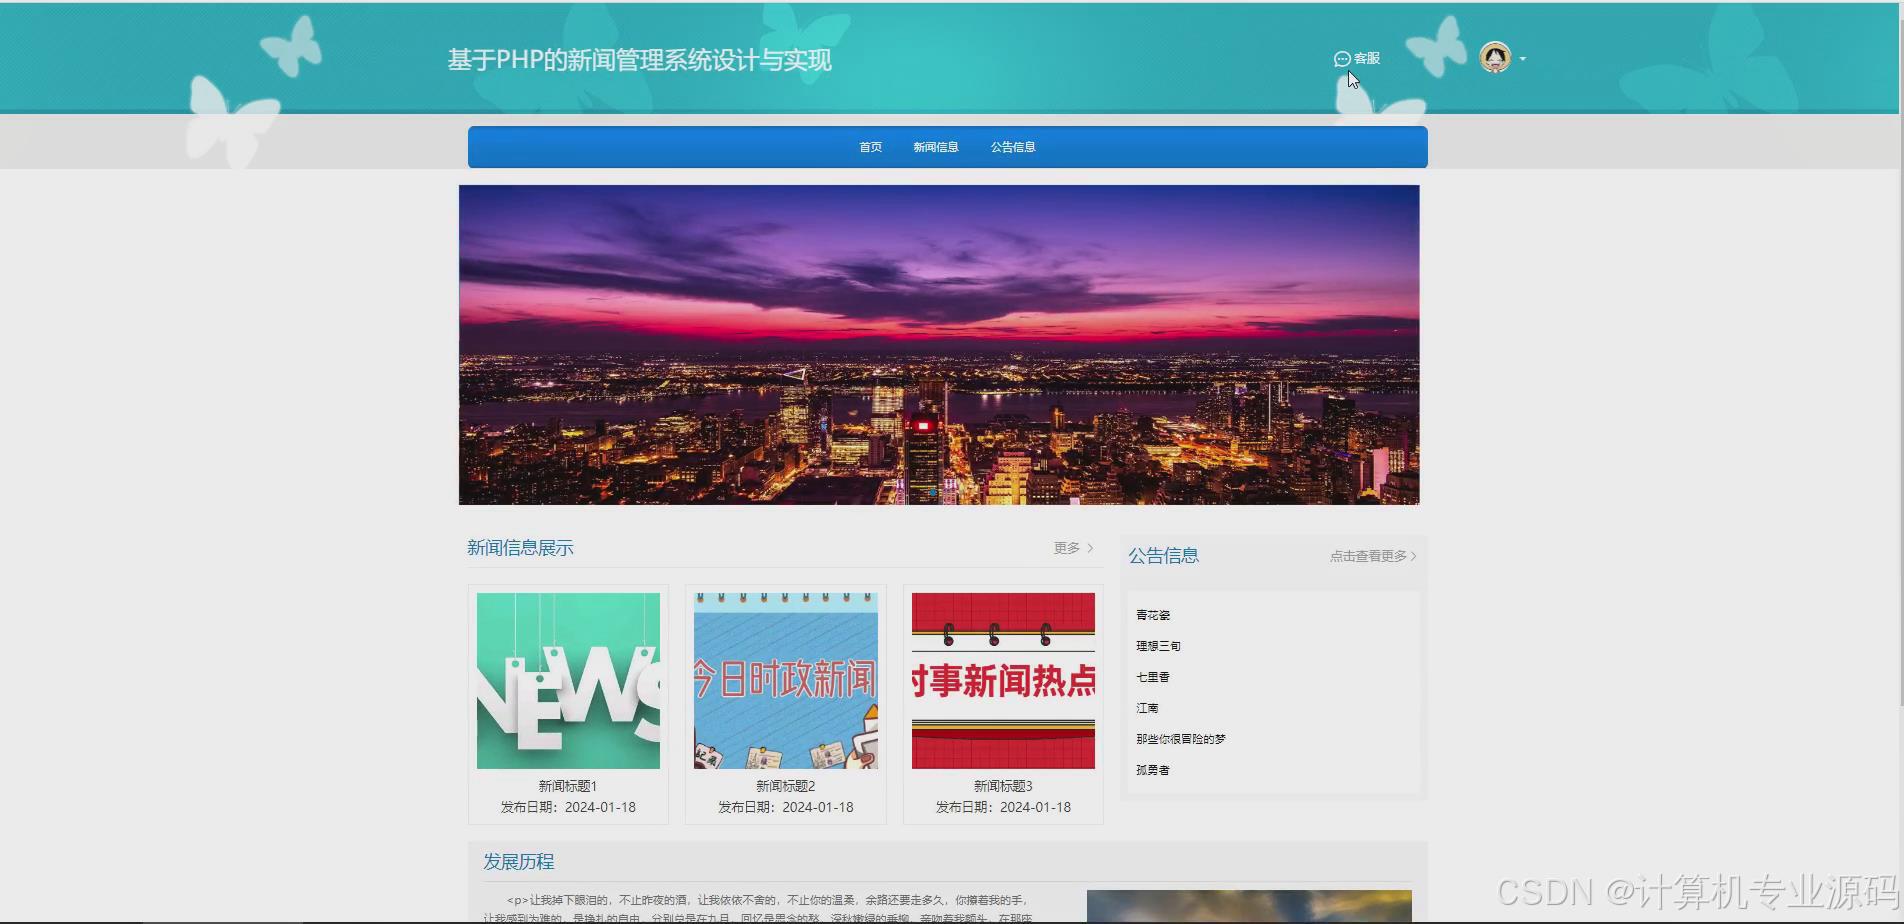Click the 七里香 announcement entry
This screenshot has height=924, width=1904.
pyautogui.click(x=1152, y=676)
